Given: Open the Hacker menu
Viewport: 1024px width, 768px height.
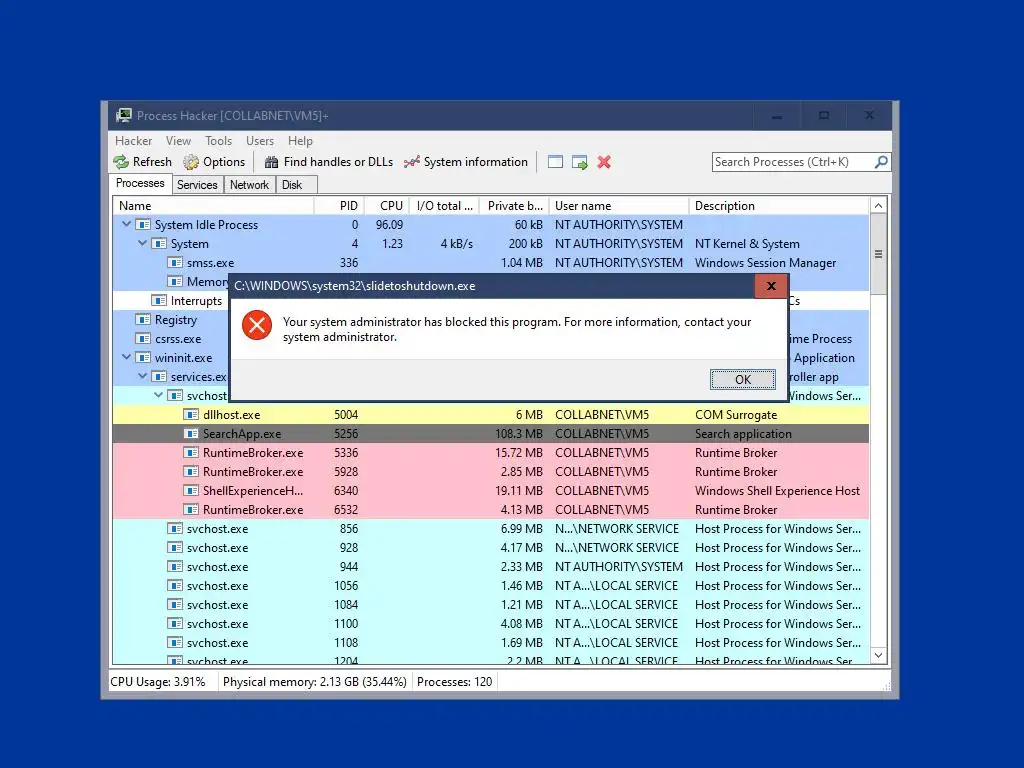Looking at the screenshot, I should tap(133, 141).
